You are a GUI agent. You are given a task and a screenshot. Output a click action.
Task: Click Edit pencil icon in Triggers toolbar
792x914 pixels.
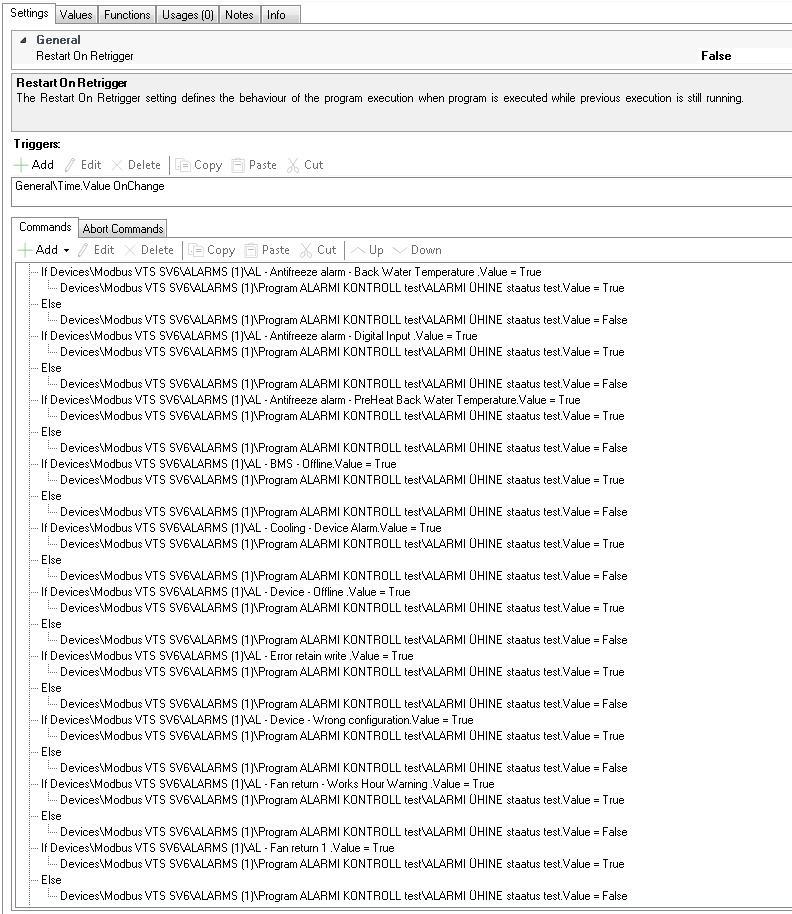70,165
